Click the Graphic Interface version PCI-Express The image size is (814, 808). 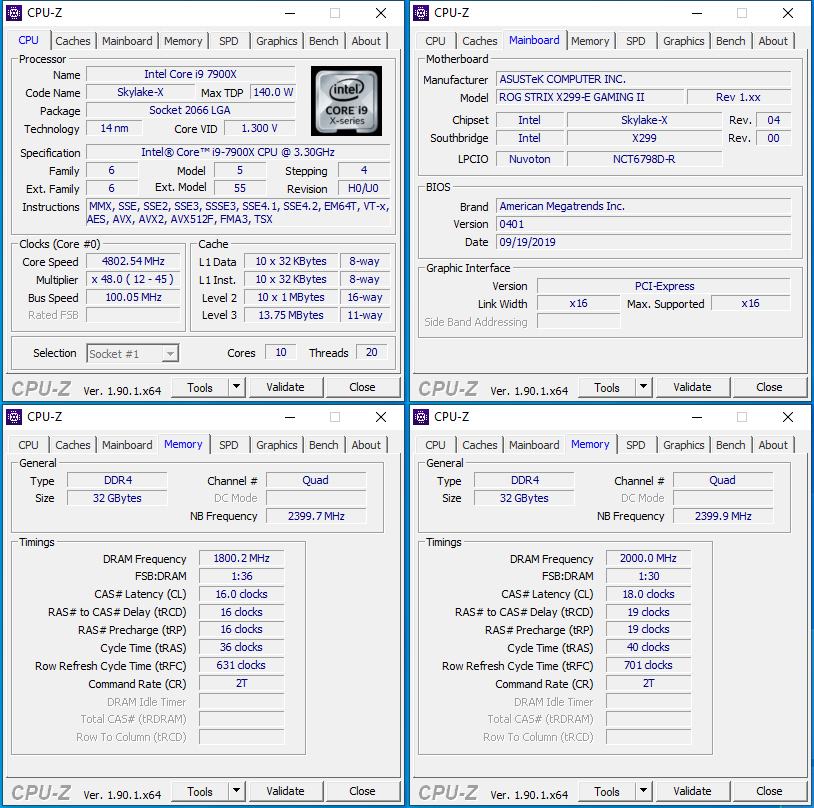[x=664, y=286]
